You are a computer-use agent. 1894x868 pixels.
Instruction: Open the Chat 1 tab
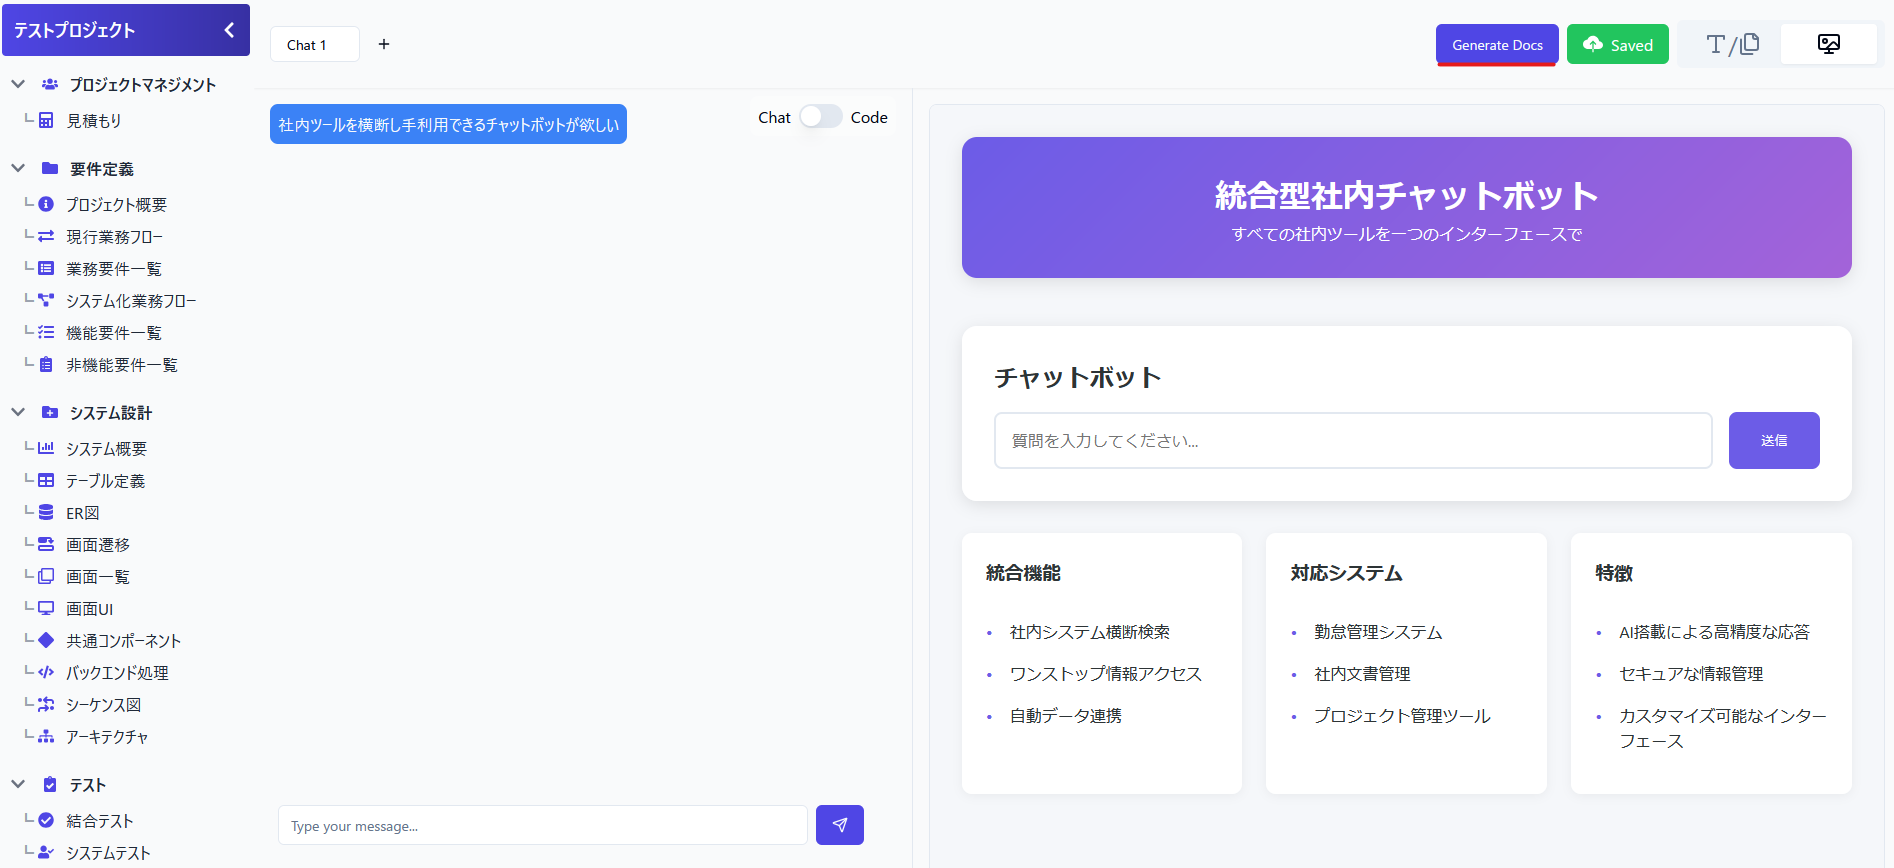[x=315, y=44]
